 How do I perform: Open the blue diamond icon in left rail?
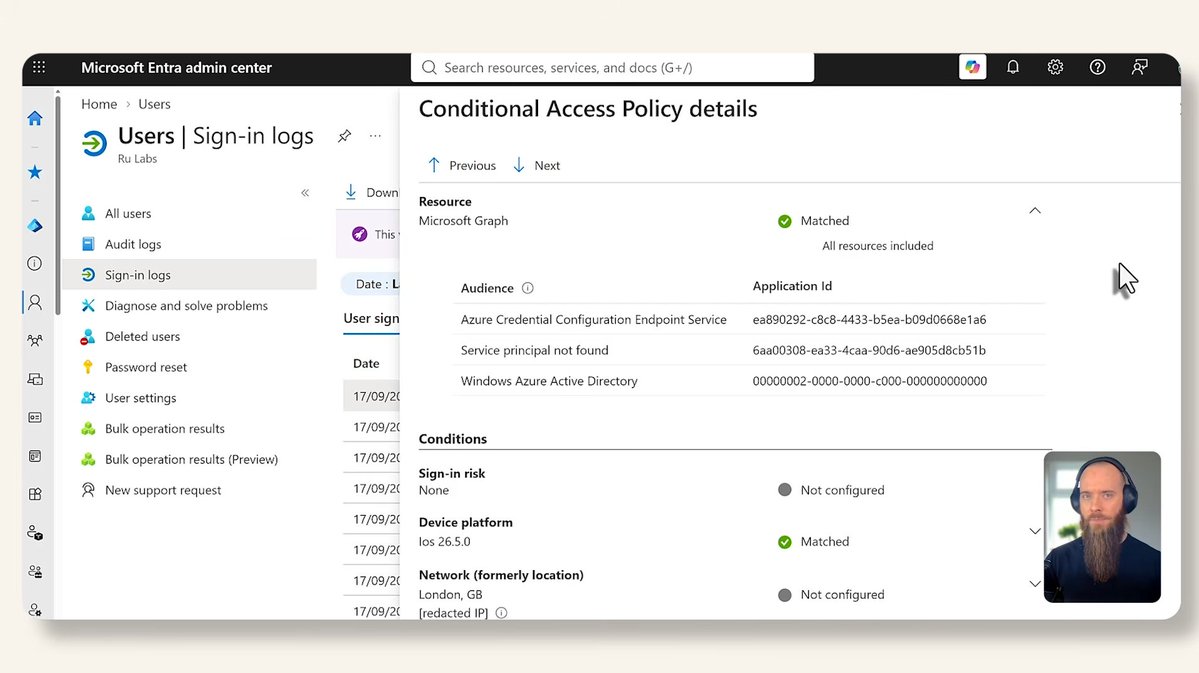pyautogui.click(x=35, y=226)
